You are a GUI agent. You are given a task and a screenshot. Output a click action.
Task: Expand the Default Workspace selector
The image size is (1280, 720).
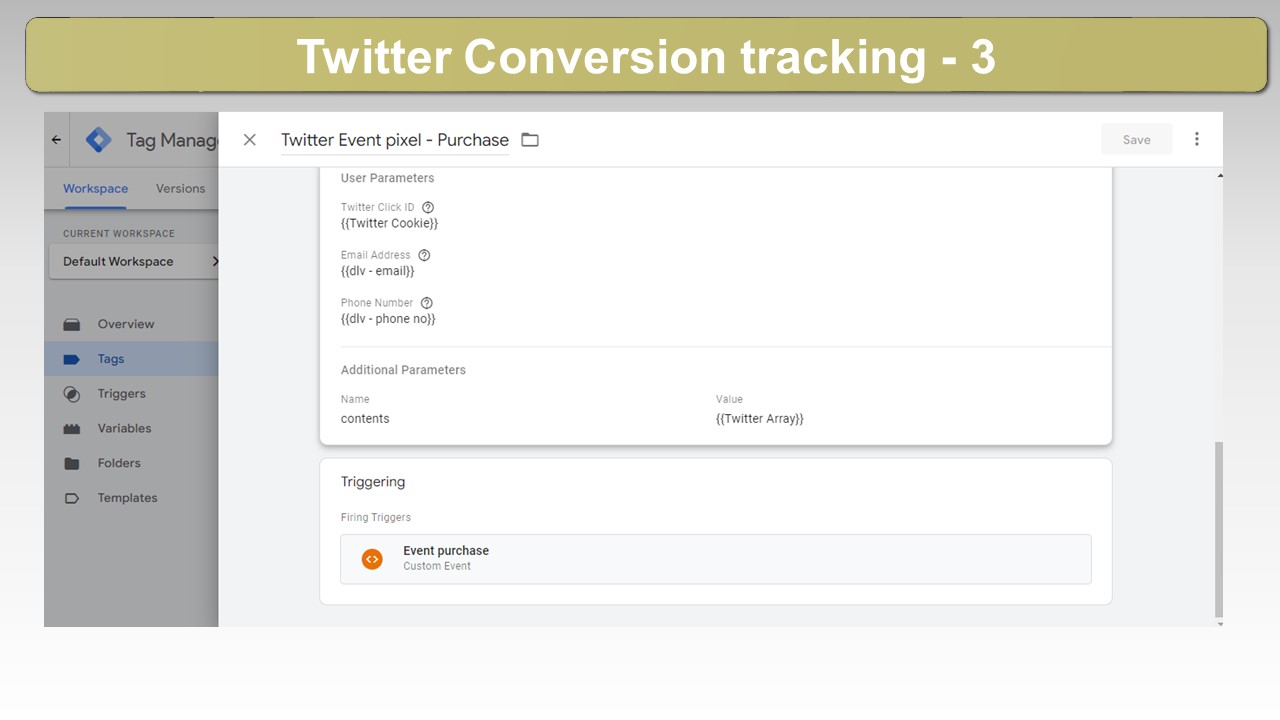(136, 262)
